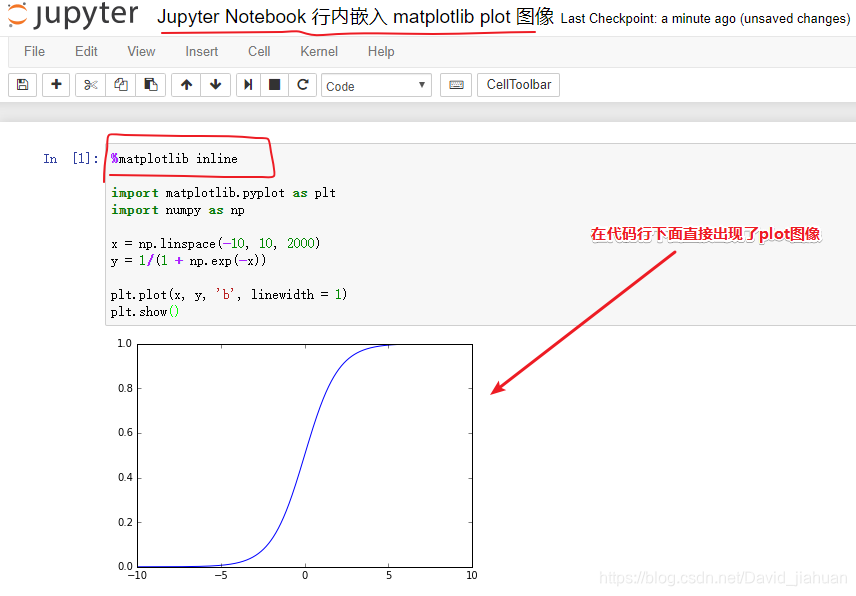
Task: Copy the selected cell
Action: click(120, 85)
